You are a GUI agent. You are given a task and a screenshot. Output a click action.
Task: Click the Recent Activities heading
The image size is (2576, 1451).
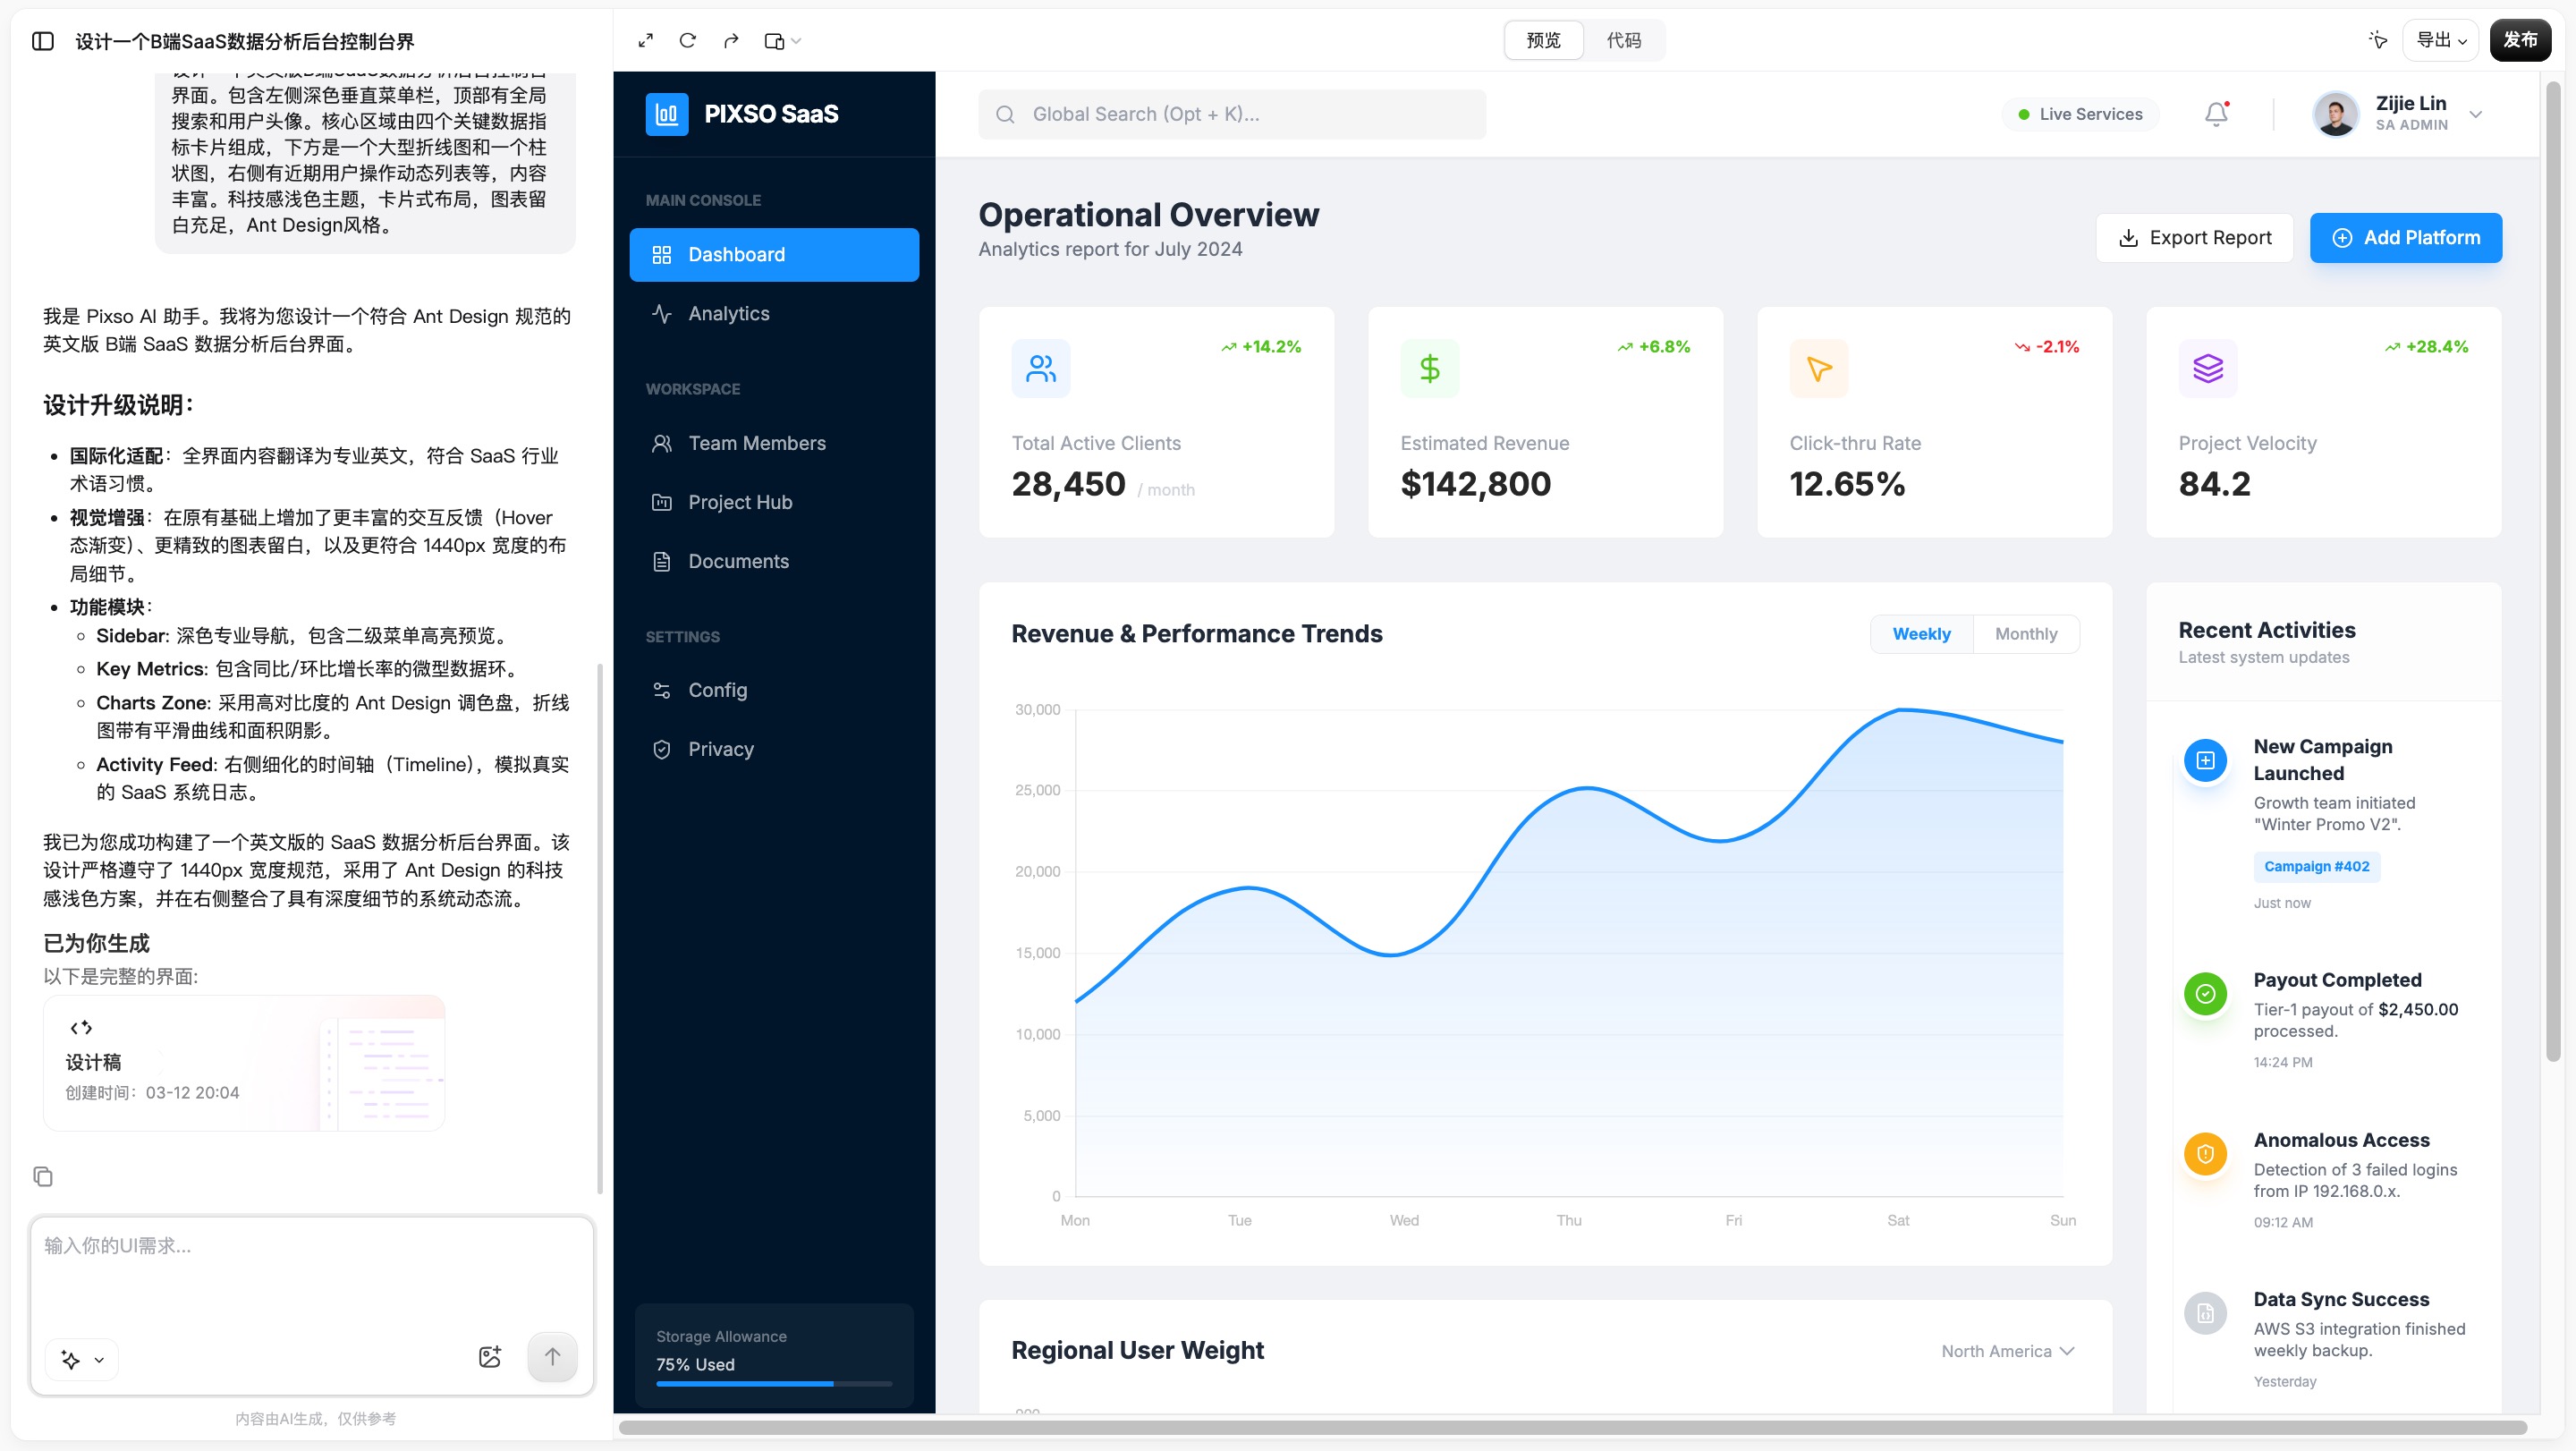pos(2267,630)
